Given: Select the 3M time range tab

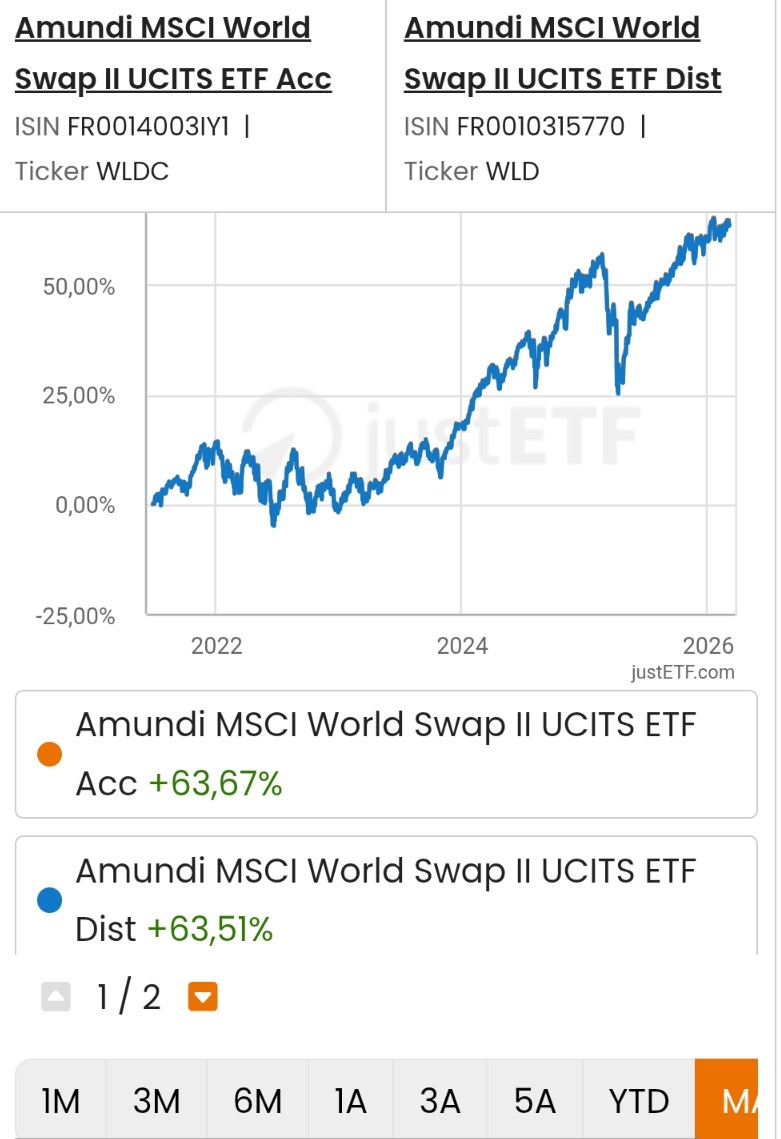Looking at the screenshot, I should 156,1100.
